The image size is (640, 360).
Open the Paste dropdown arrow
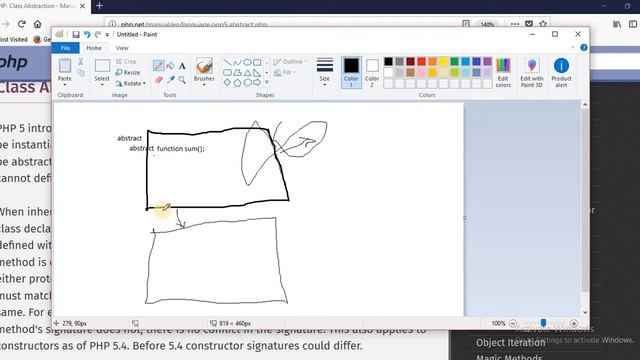[64, 84]
